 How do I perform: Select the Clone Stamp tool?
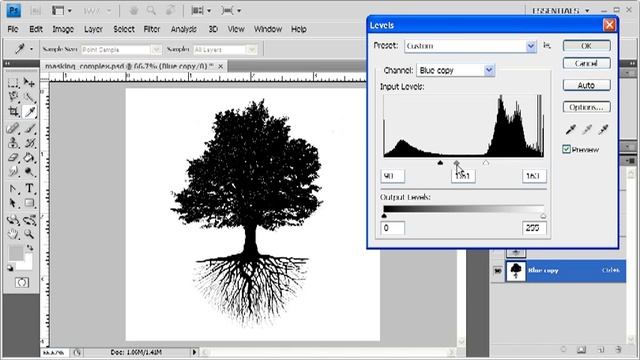[13, 143]
